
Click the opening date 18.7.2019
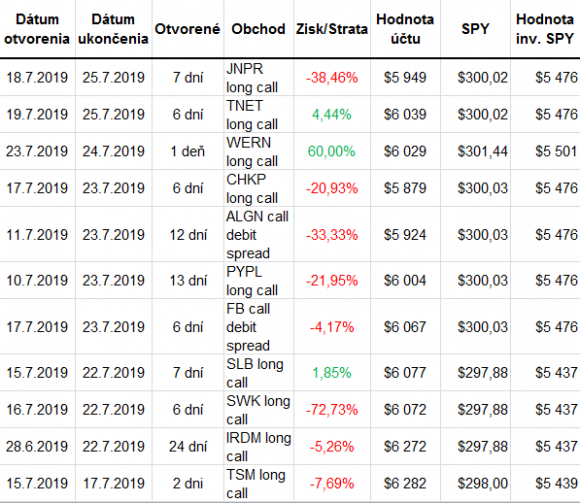(x=37, y=78)
